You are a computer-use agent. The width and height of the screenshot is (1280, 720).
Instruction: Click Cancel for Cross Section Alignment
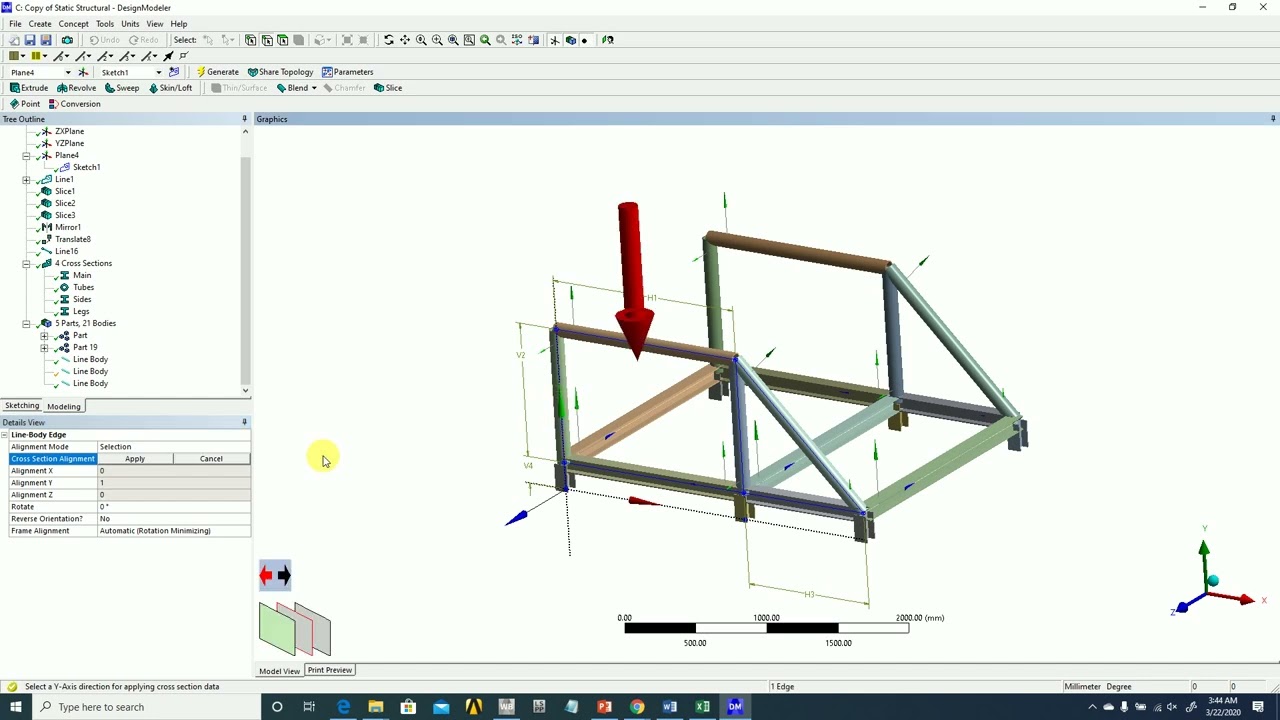point(211,459)
